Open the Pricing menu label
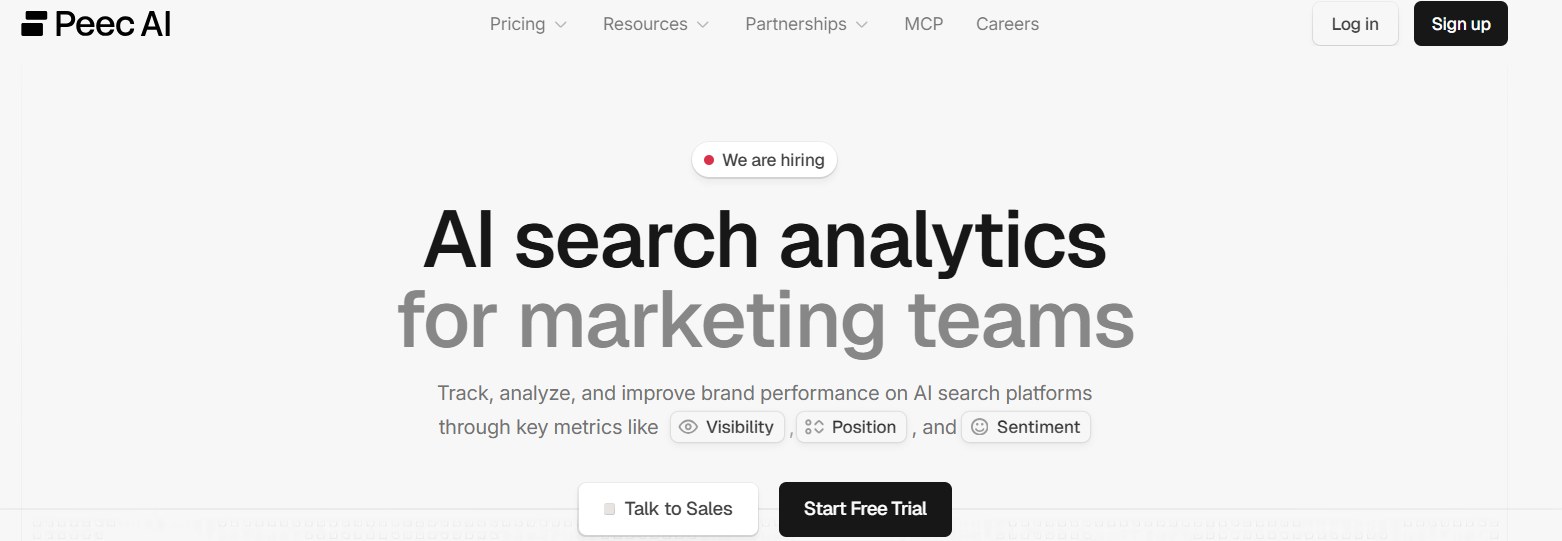The width and height of the screenshot is (1562, 541). (x=517, y=24)
